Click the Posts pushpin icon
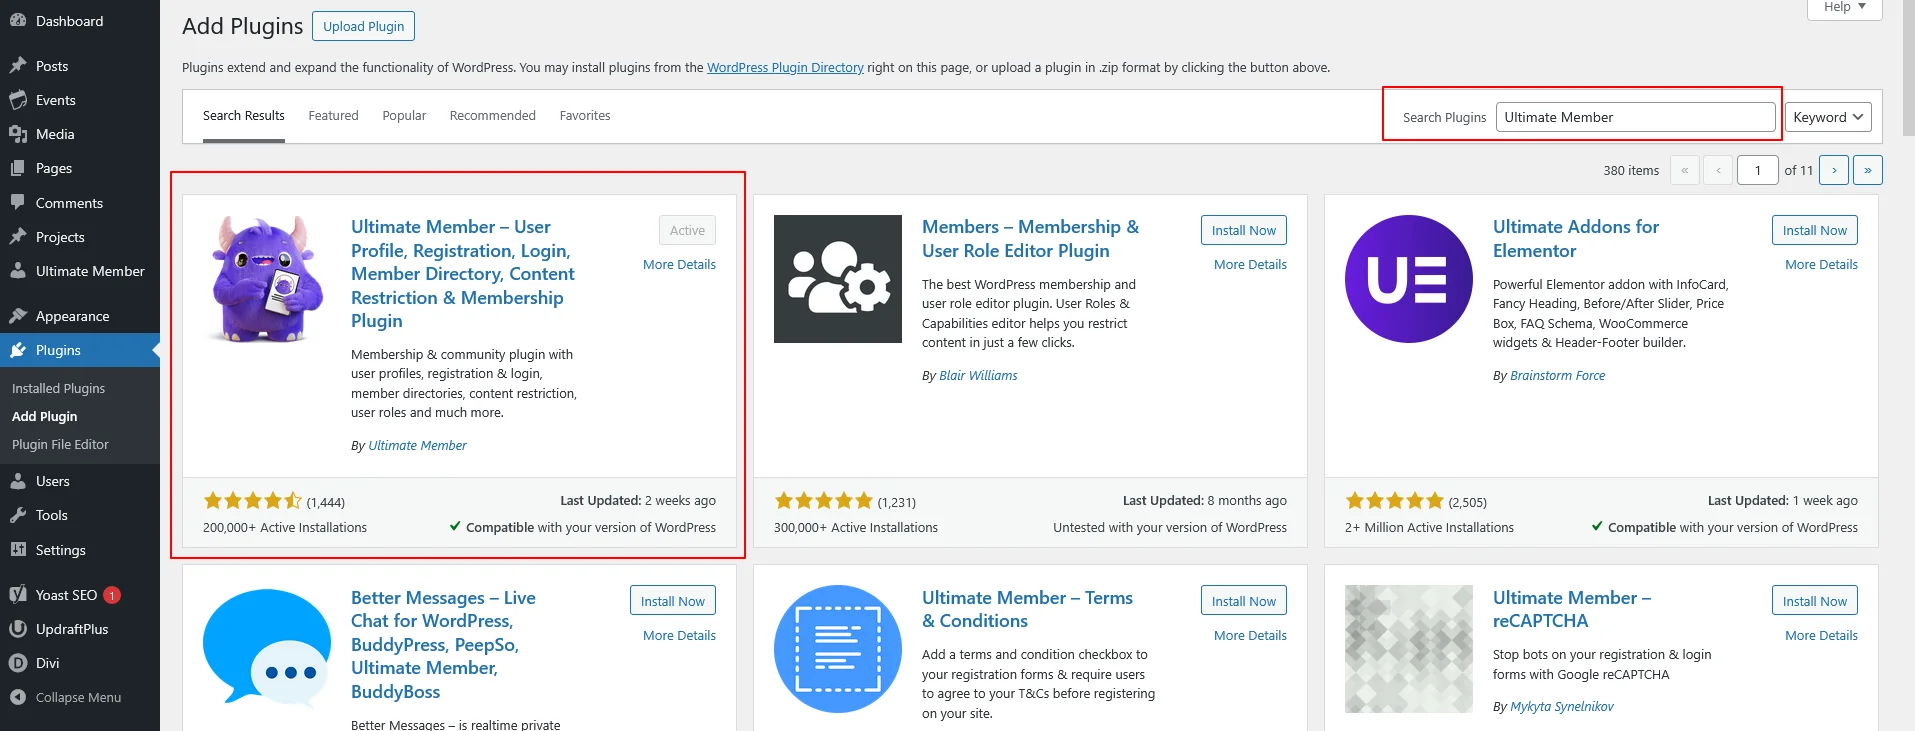Screen dimensions: 1915x731 tap(18, 66)
